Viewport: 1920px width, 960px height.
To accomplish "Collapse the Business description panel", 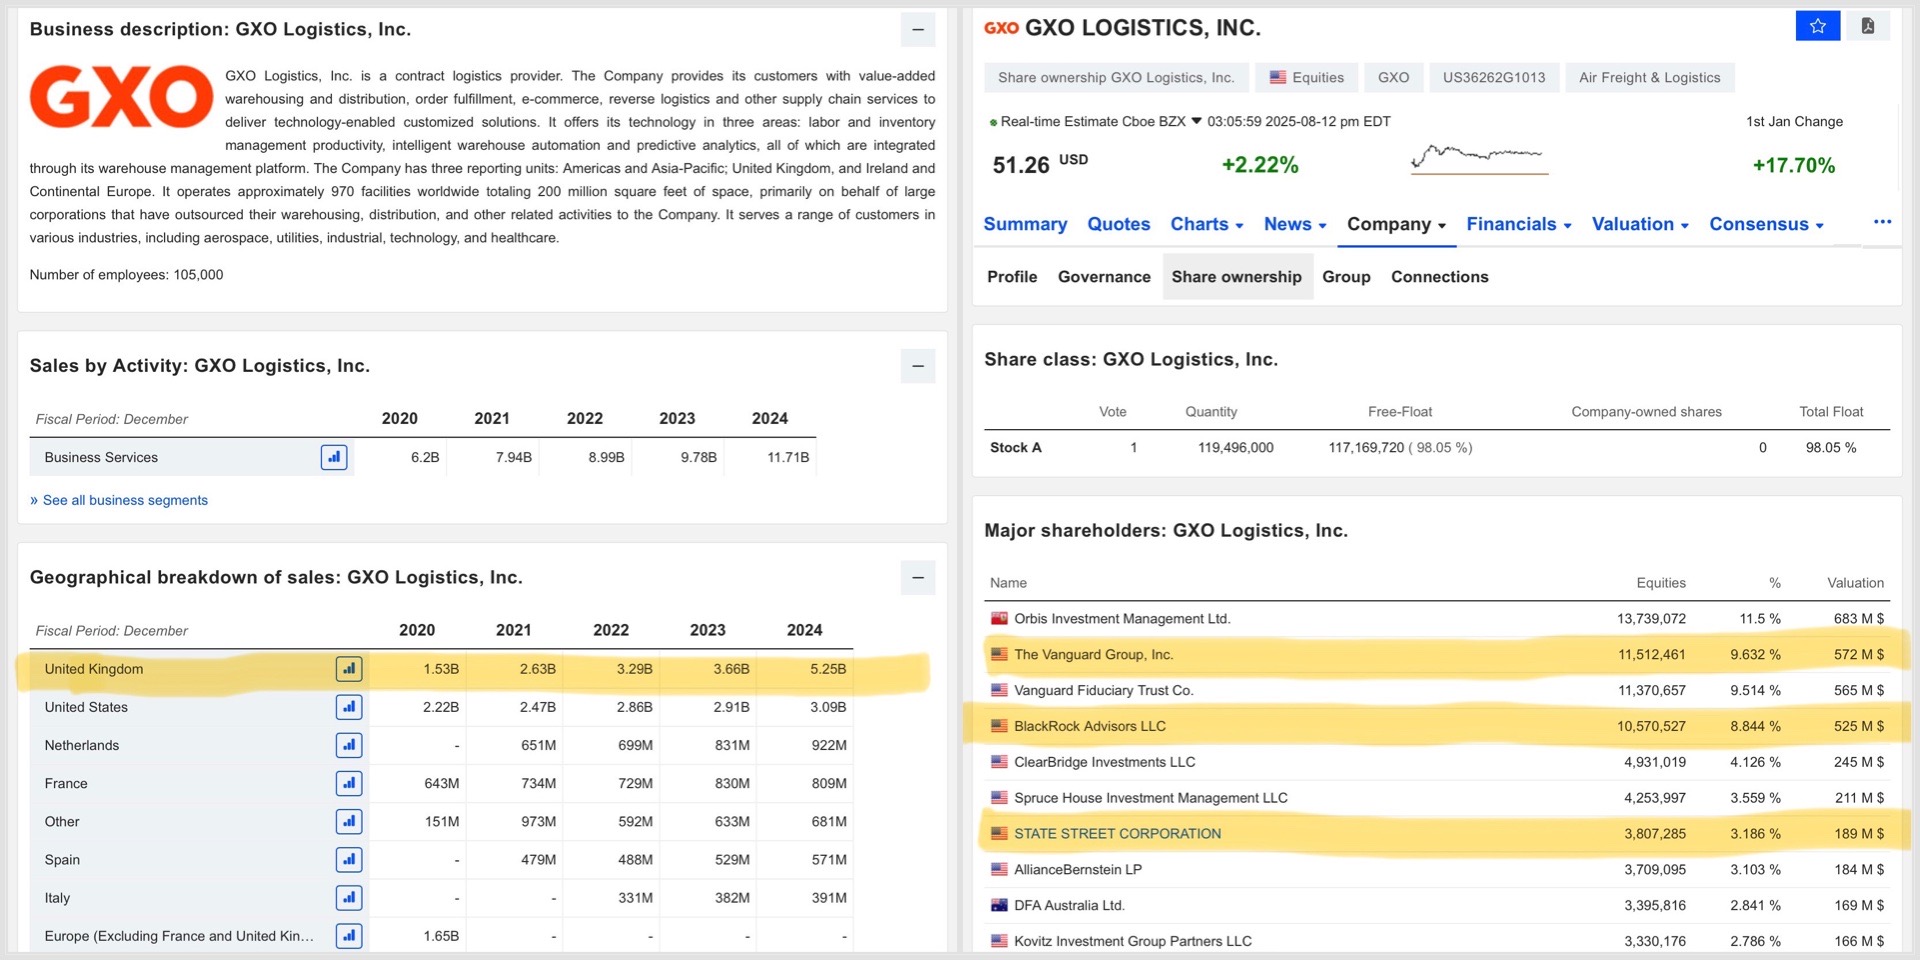I will 918,30.
